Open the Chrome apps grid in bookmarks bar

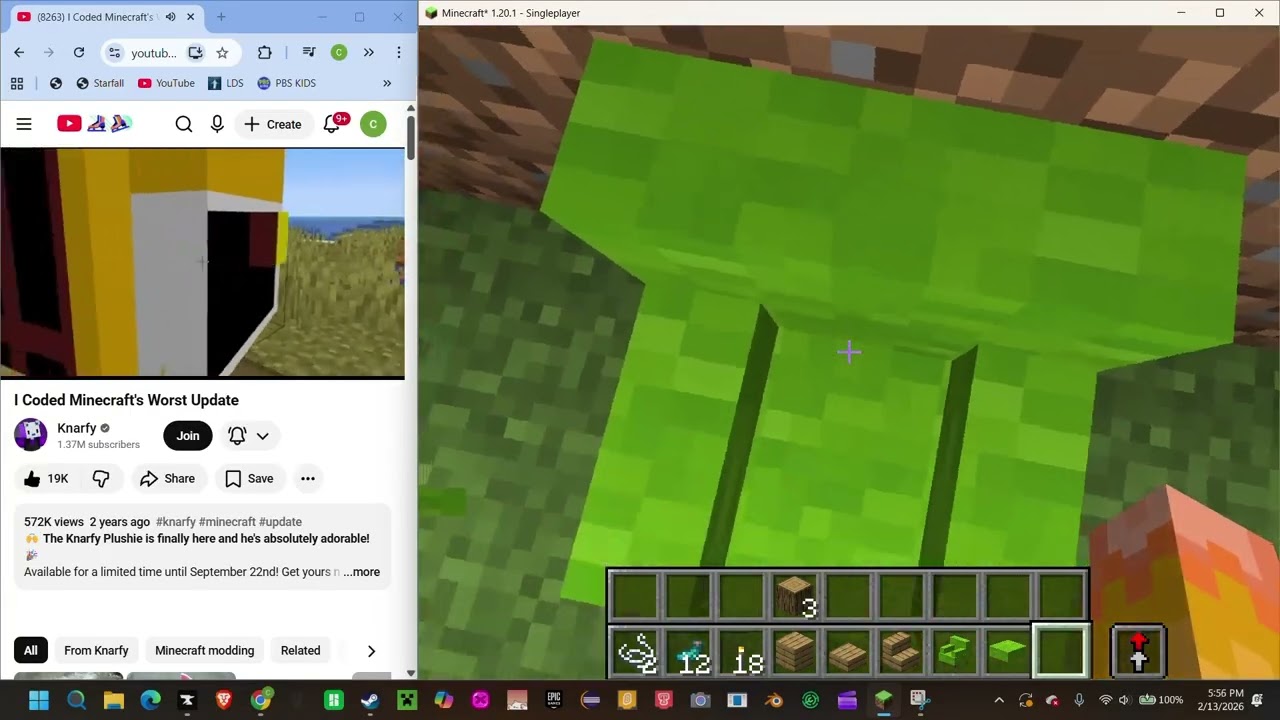(x=17, y=83)
